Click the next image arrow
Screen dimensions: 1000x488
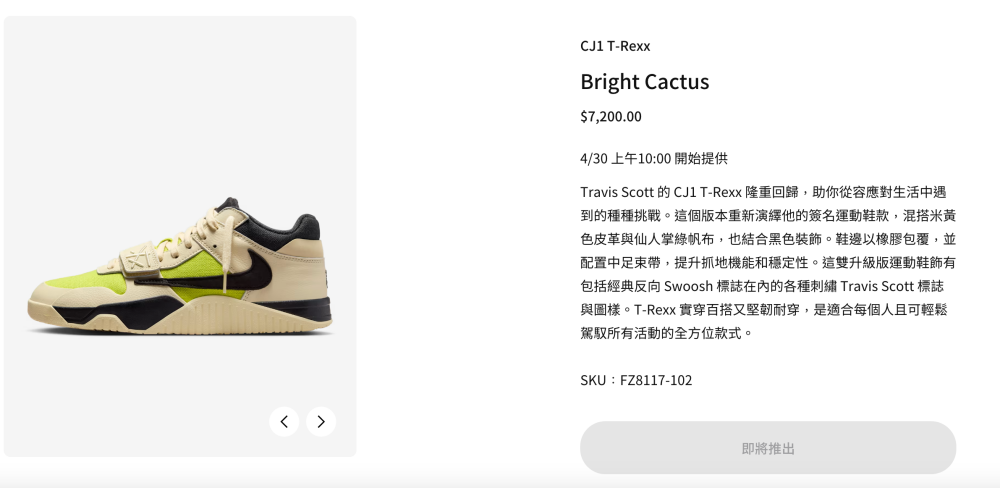click(321, 422)
